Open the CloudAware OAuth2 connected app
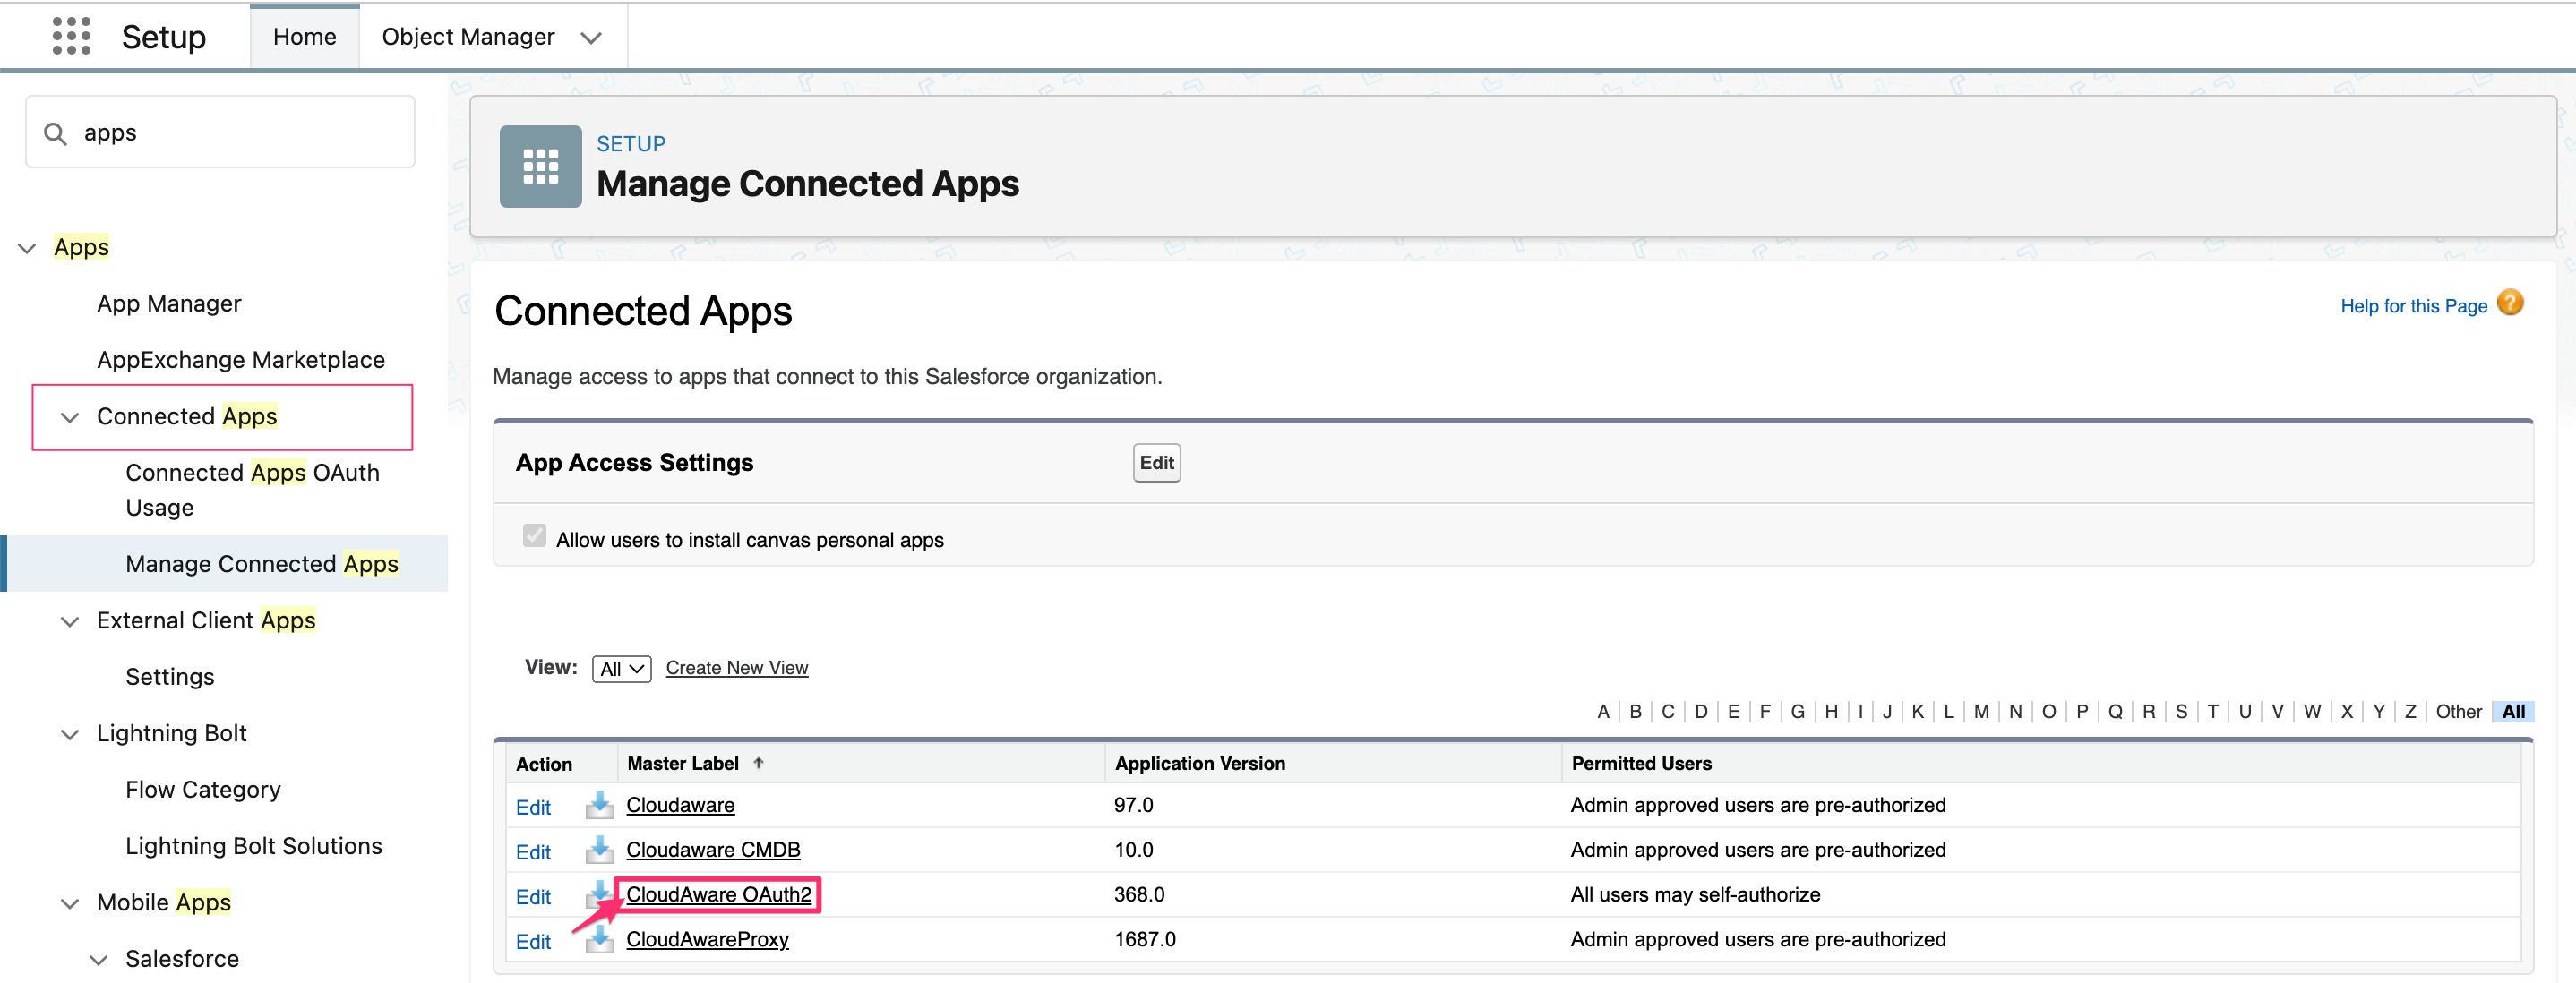2576x983 pixels. 719,894
